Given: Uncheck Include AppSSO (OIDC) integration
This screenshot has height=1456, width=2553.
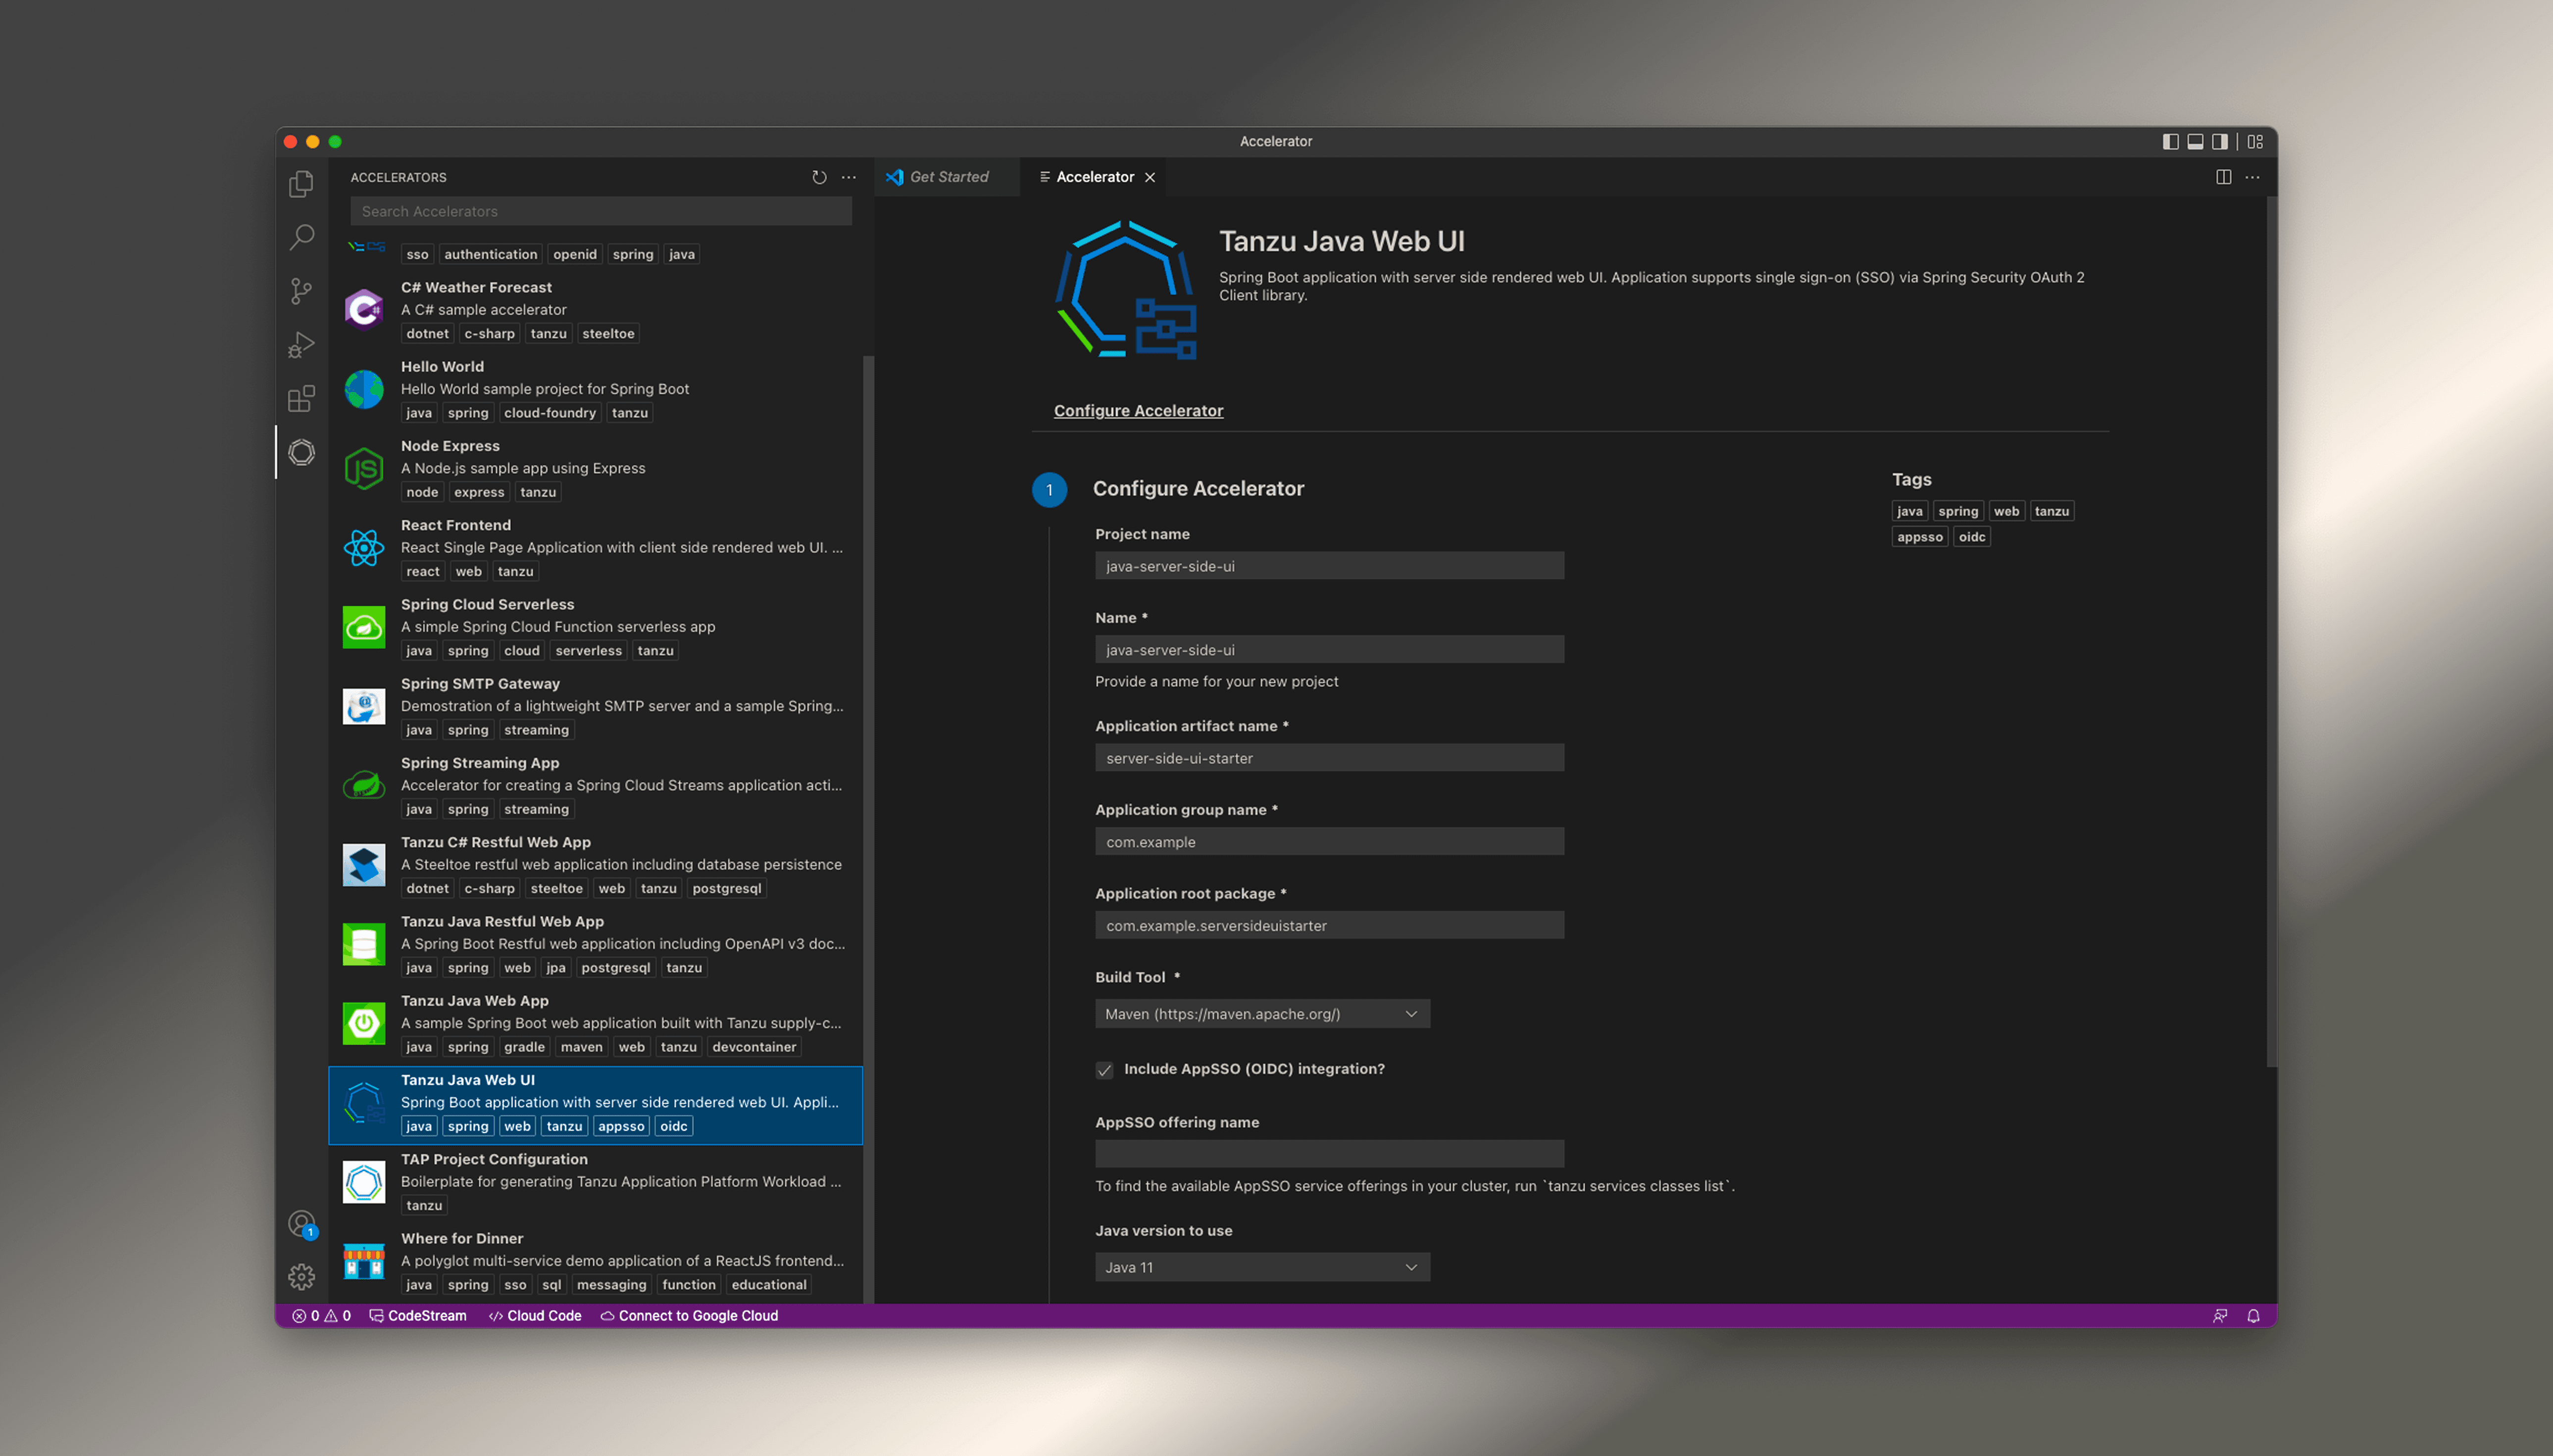Looking at the screenshot, I should (1104, 1070).
